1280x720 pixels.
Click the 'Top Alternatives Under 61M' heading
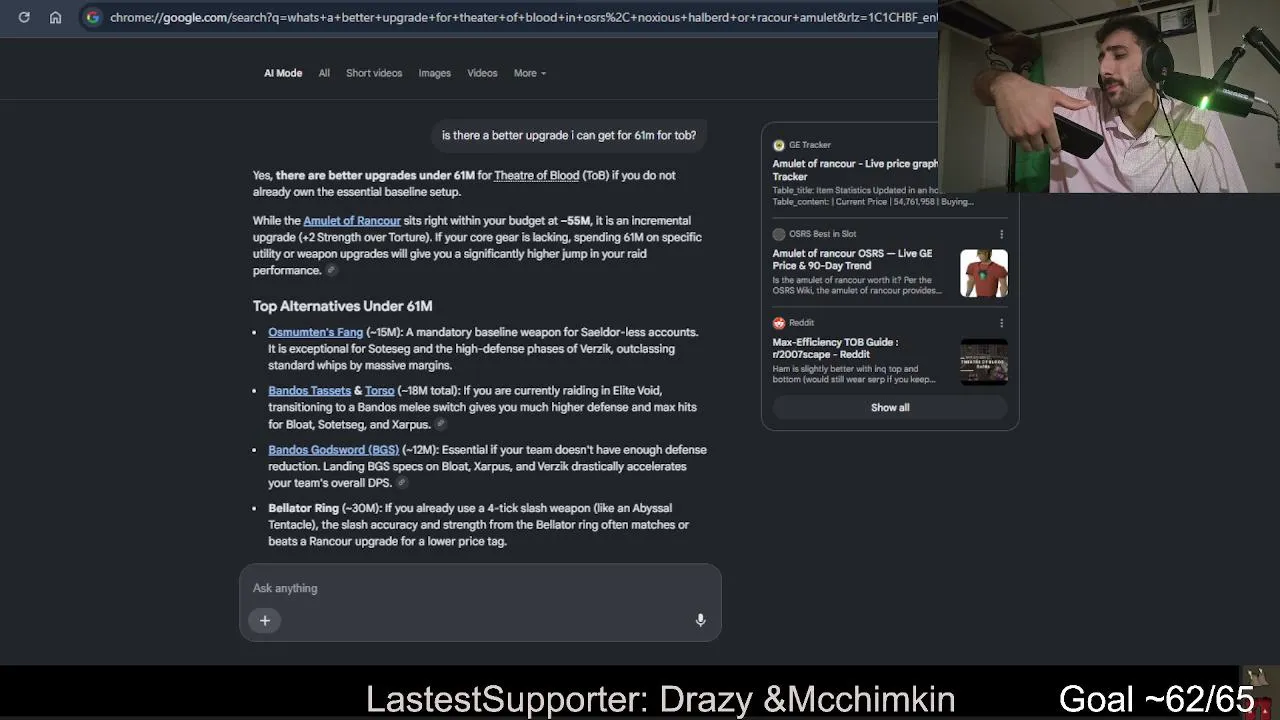click(342, 306)
